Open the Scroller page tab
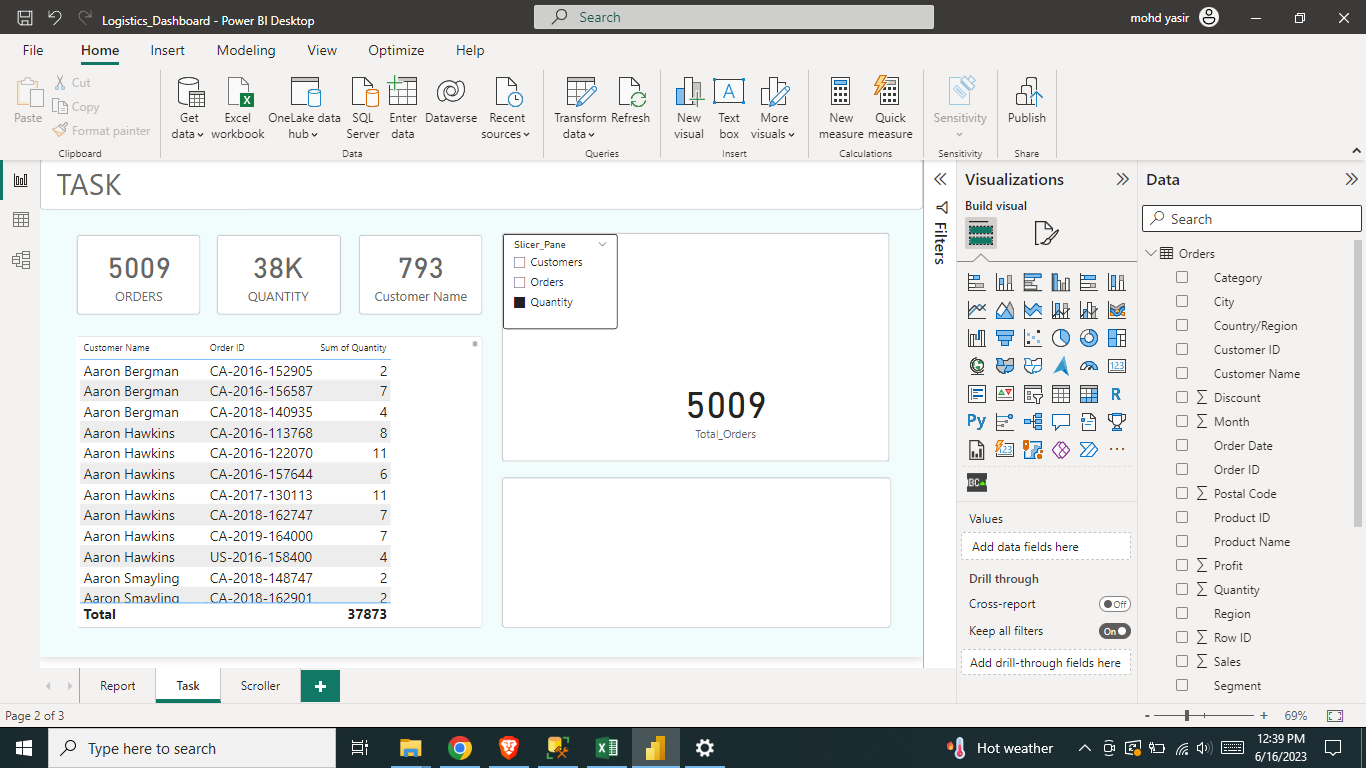 point(261,685)
